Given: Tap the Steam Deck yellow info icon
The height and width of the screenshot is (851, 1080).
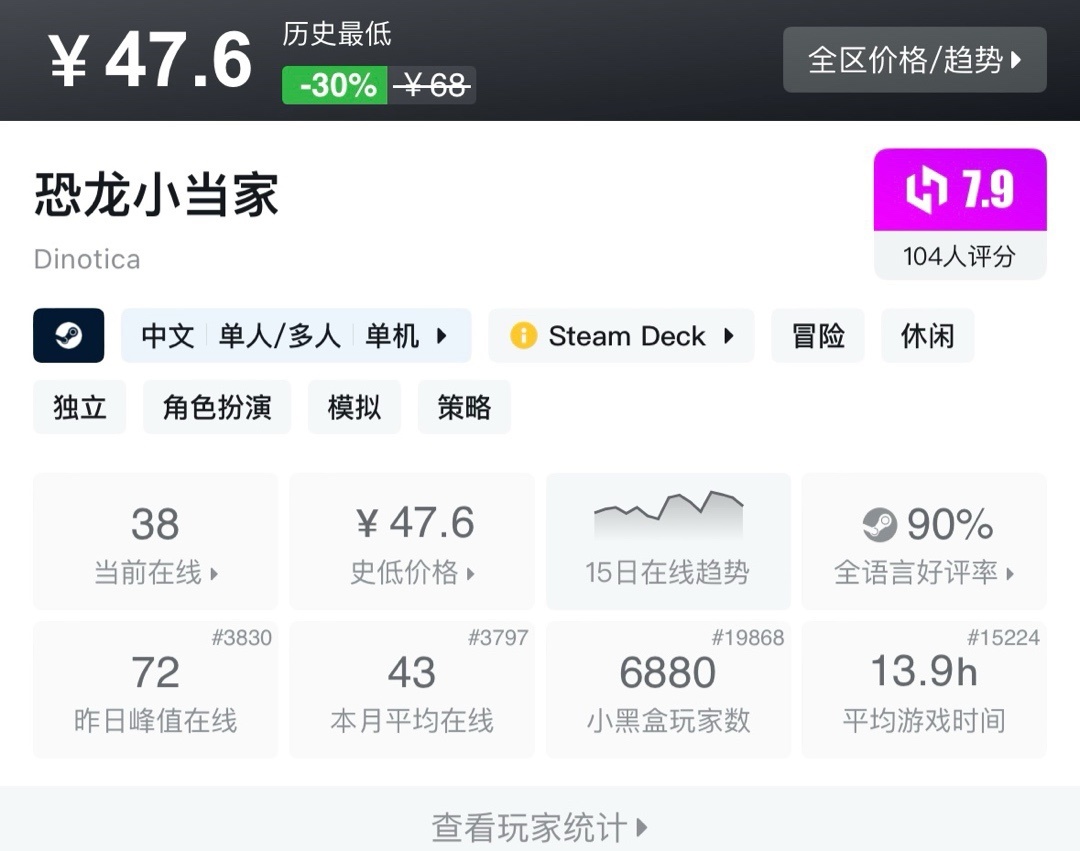Looking at the screenshot, I should pos(523,336).
